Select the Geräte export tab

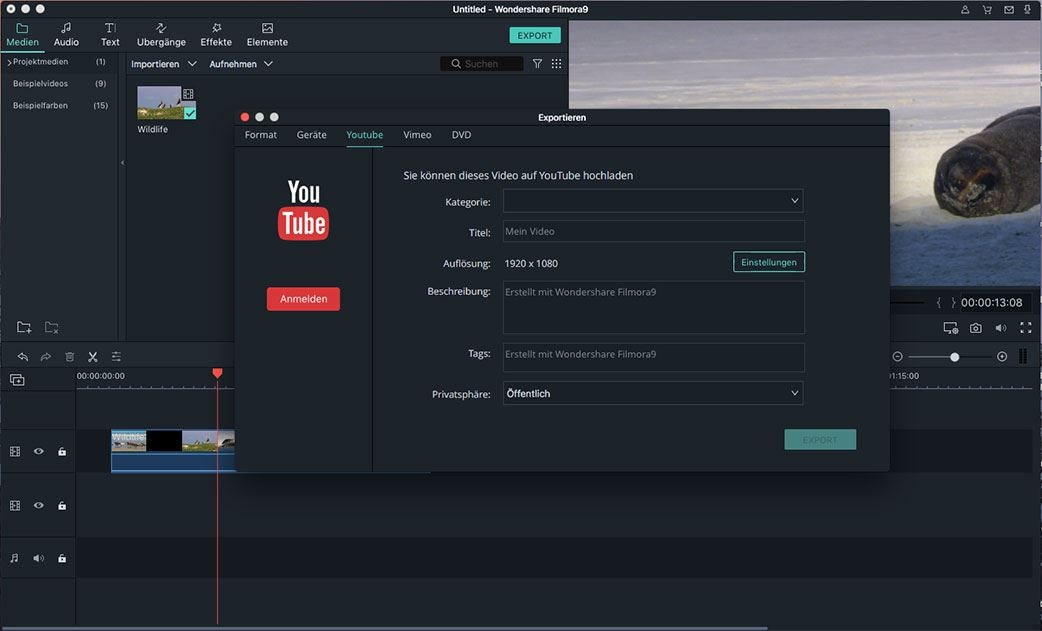click(312, 135)
